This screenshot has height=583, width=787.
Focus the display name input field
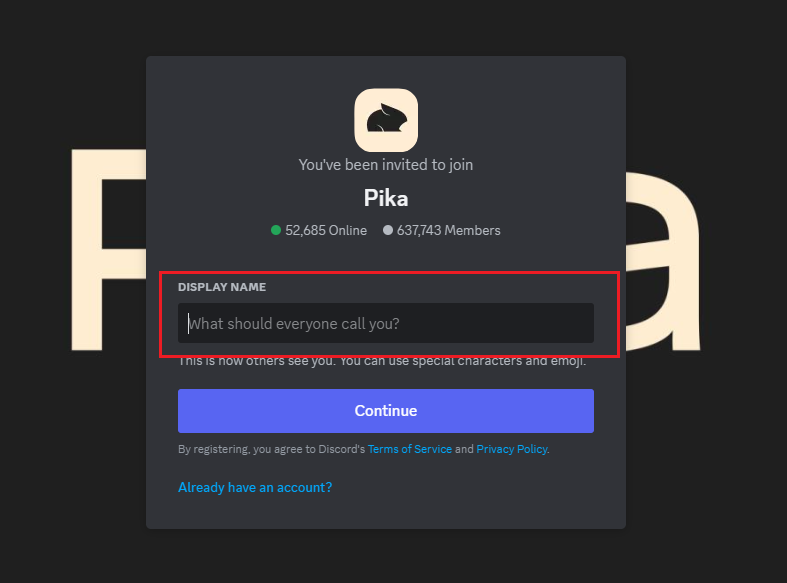(385, 323)
